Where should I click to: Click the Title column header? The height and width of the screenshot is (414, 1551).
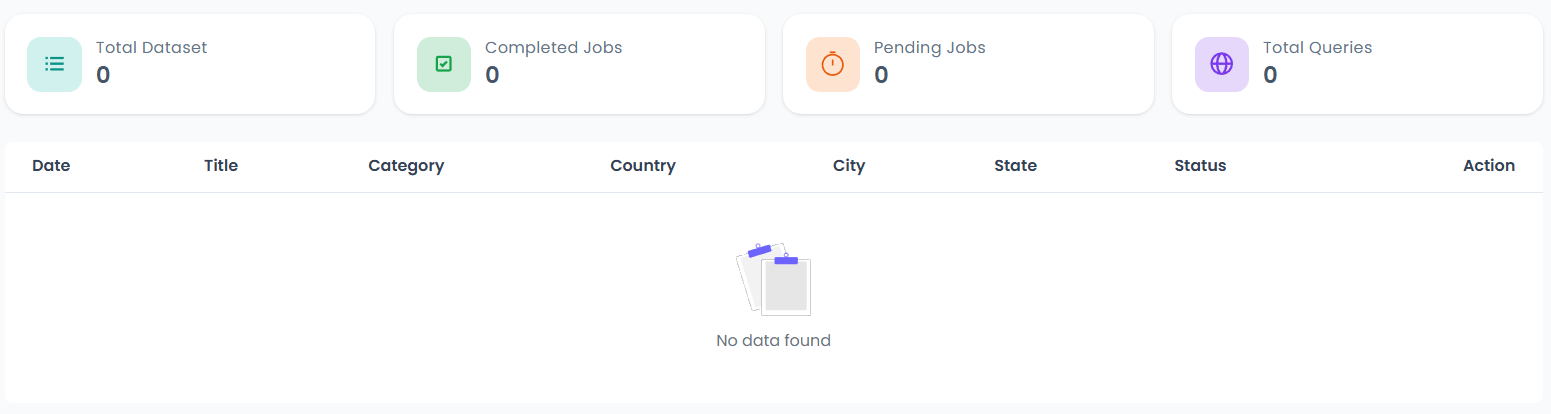pos(221,166)
